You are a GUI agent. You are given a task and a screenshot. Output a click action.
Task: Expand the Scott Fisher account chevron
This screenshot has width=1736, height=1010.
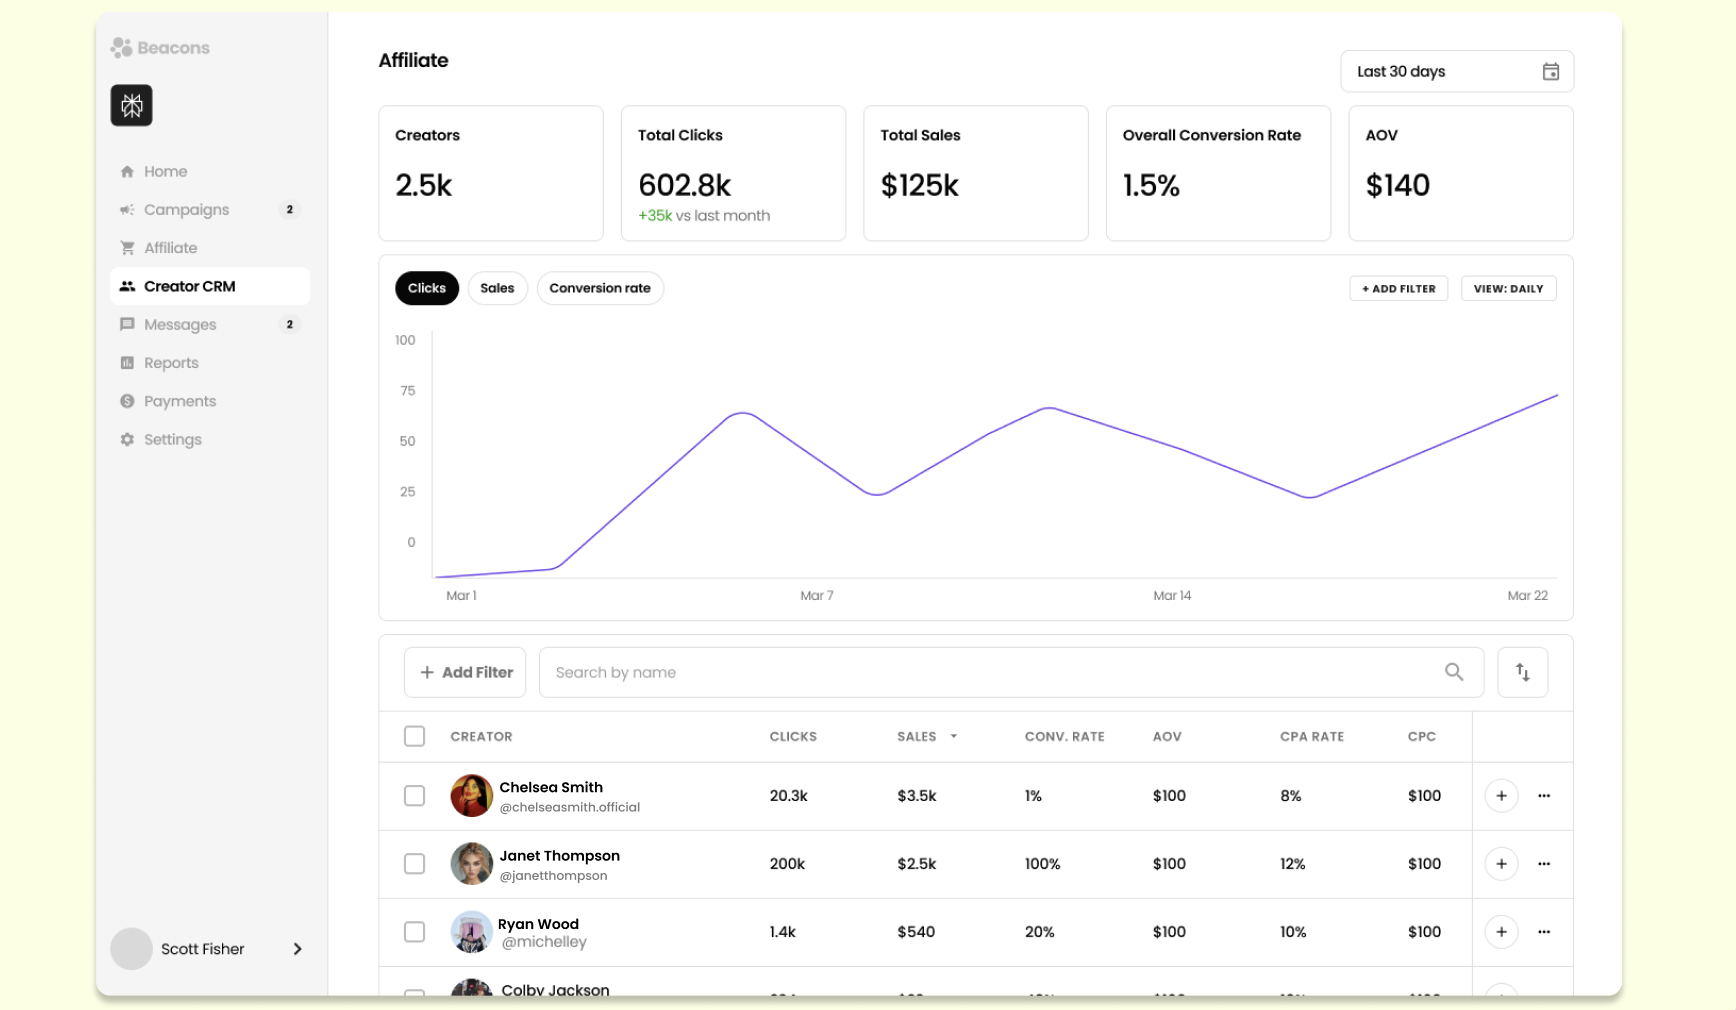click(297, 949)
